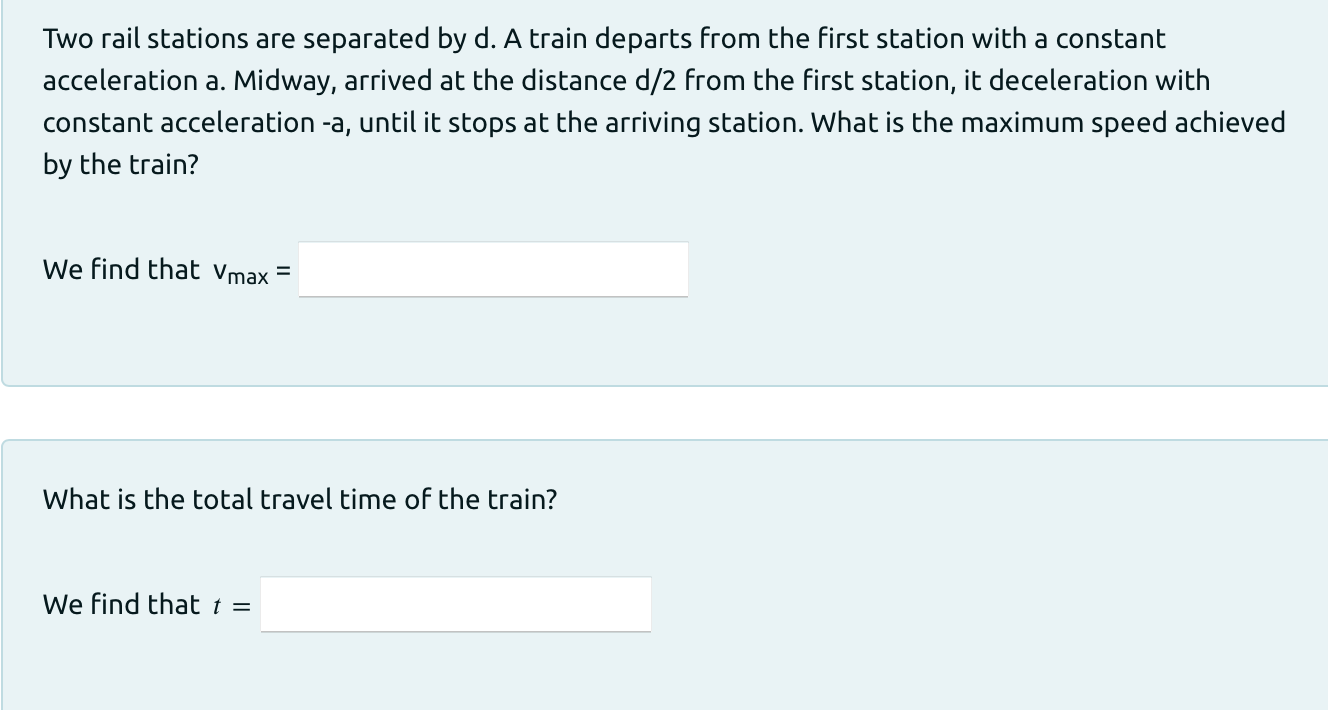Place cursor in the maximum speed answer box
Viewport: 1328px width, 710px height.
493,269
